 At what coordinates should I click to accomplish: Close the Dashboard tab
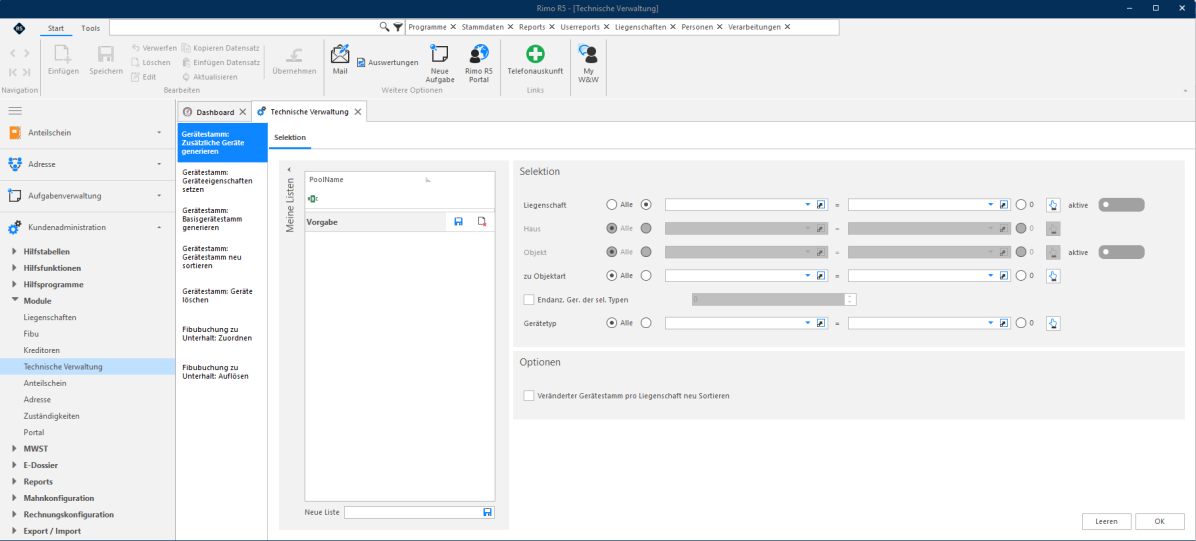pos(243,111)
